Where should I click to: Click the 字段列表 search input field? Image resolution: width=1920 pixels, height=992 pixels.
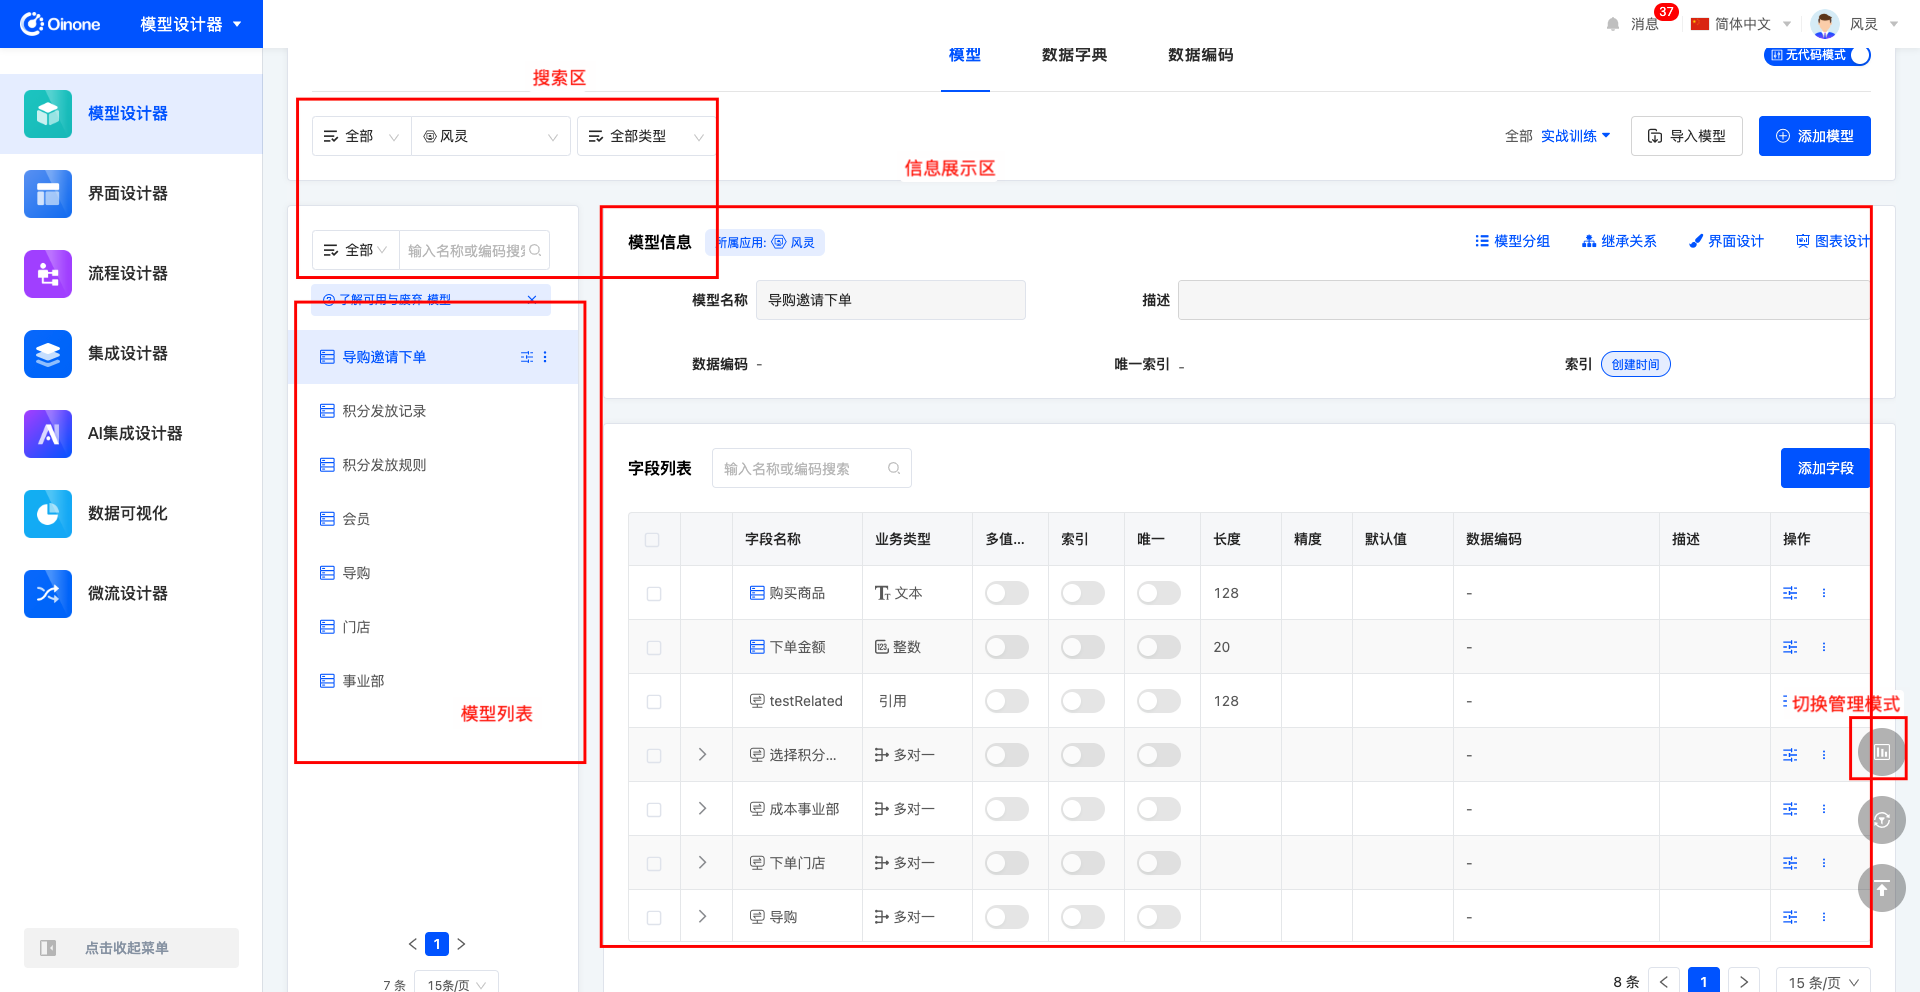click(x=800, y=468)
